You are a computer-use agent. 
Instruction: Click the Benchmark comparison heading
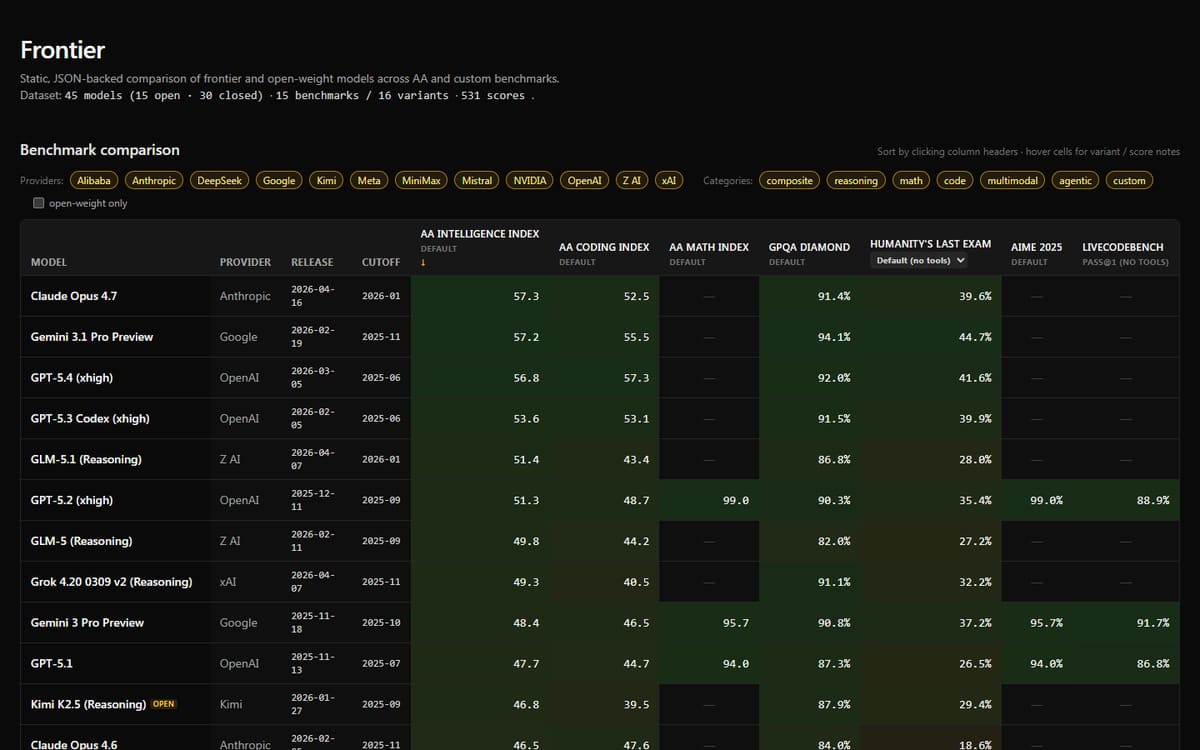tap(100, 150)
